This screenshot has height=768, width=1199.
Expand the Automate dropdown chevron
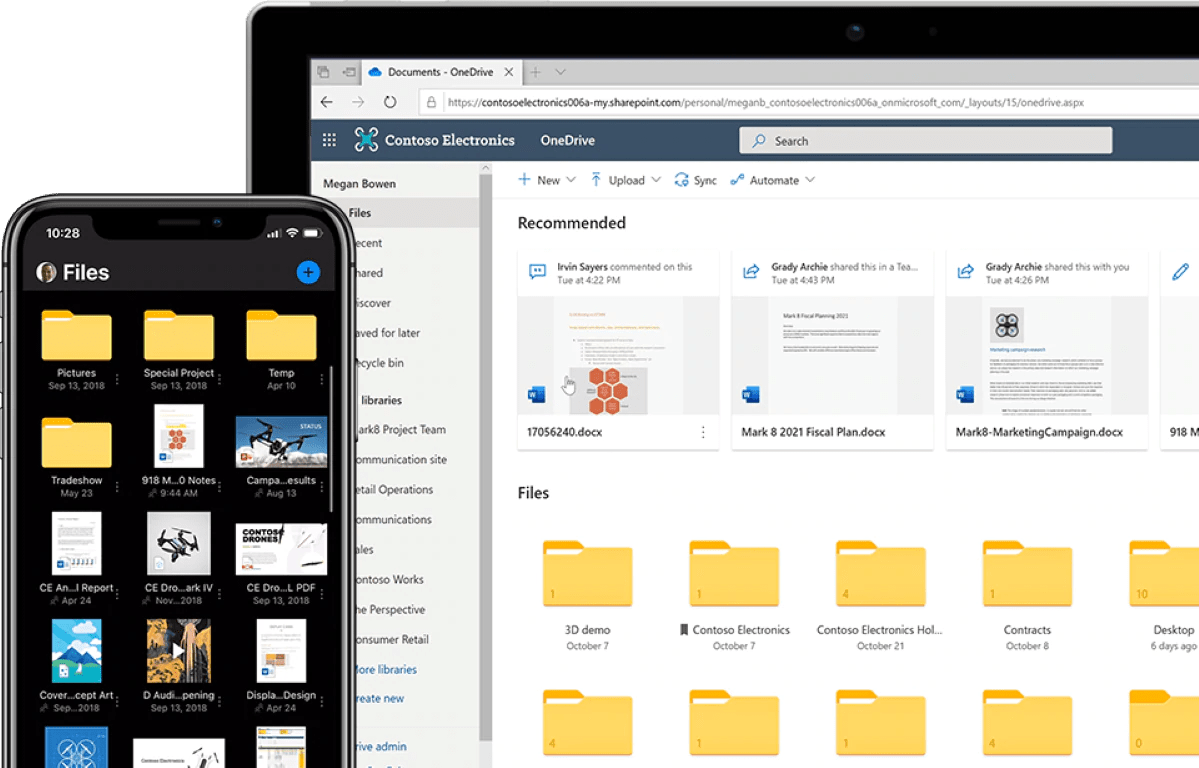(x=811, y=180)
